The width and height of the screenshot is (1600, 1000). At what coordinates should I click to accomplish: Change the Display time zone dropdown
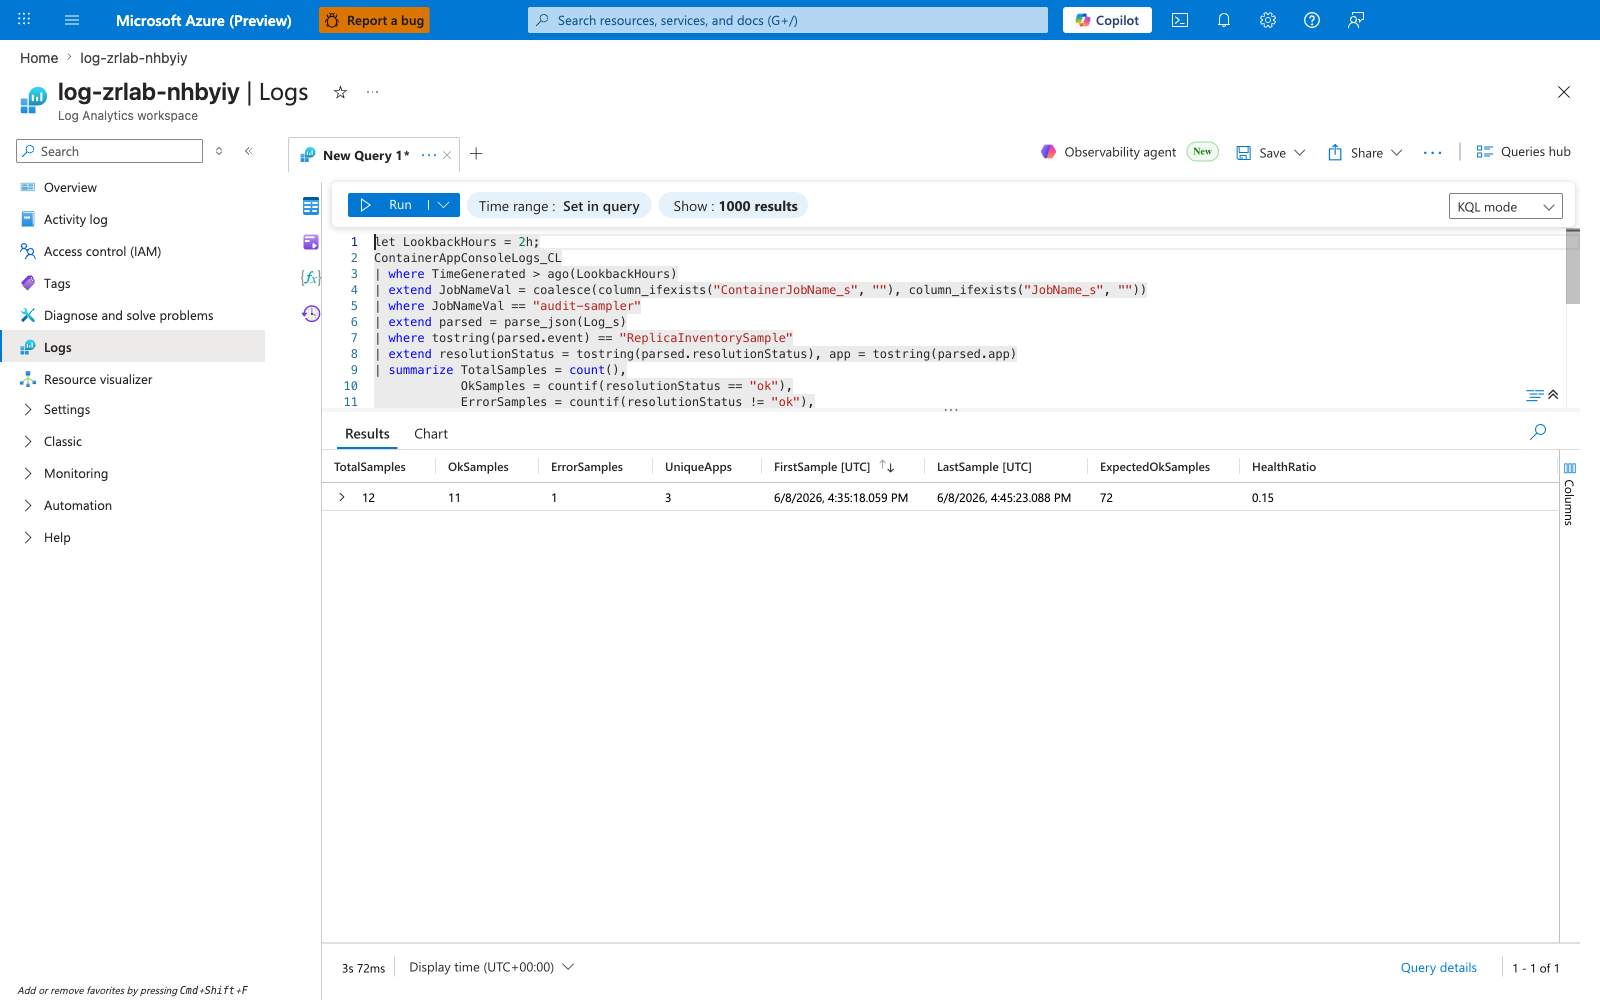(x=492, y=967)
